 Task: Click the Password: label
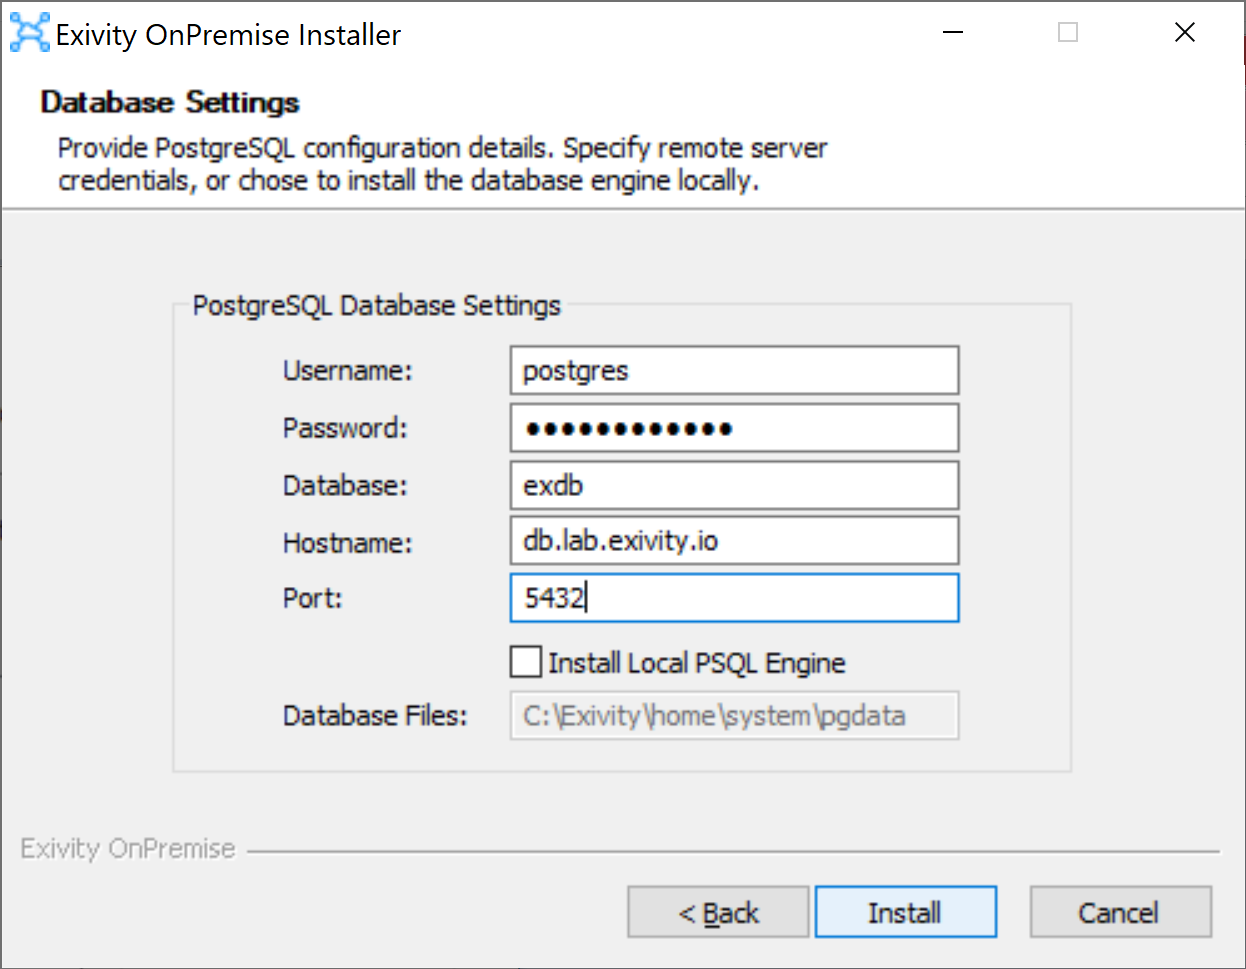(x=345, y=428)
